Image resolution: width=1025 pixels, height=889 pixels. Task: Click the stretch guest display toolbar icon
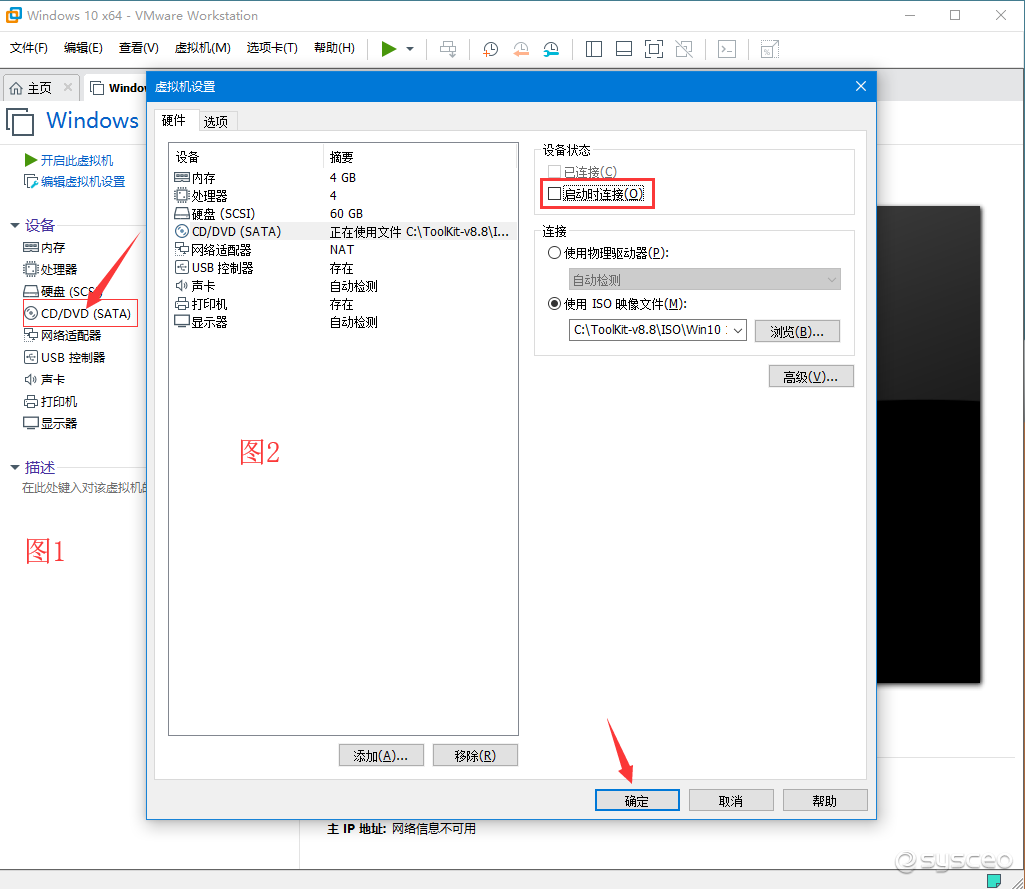[x=769, y=49]
